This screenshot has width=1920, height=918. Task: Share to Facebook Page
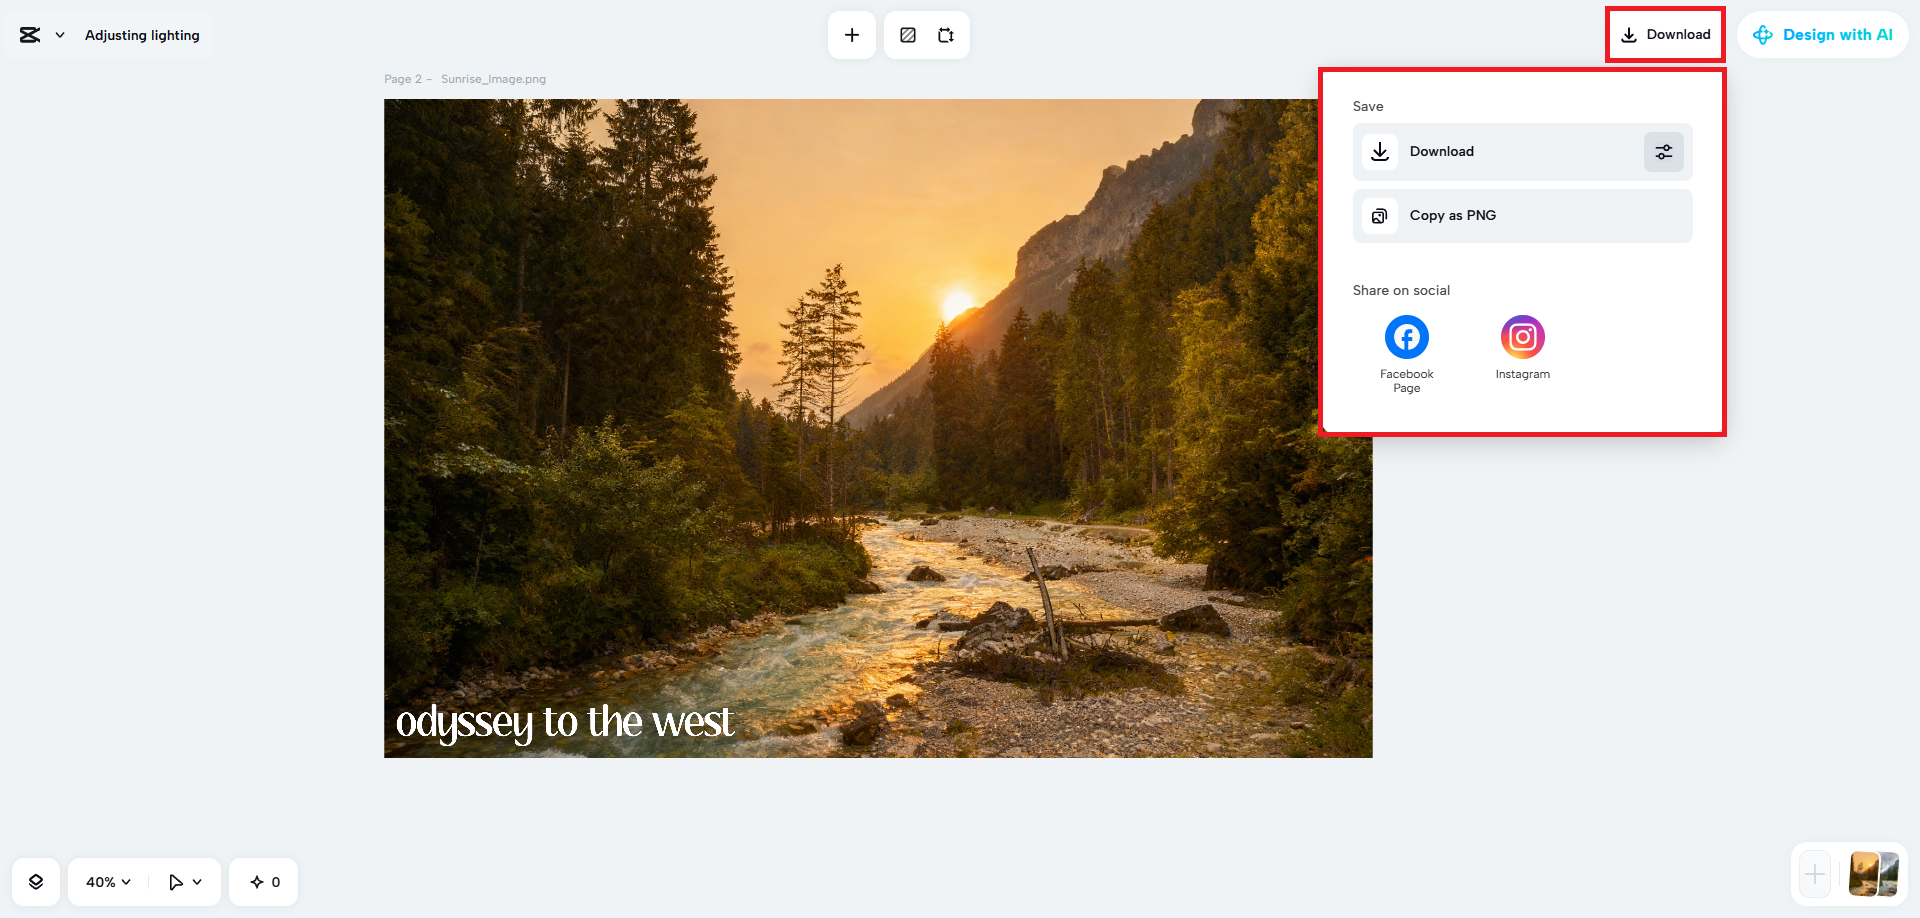click(x=1407, y=354)
